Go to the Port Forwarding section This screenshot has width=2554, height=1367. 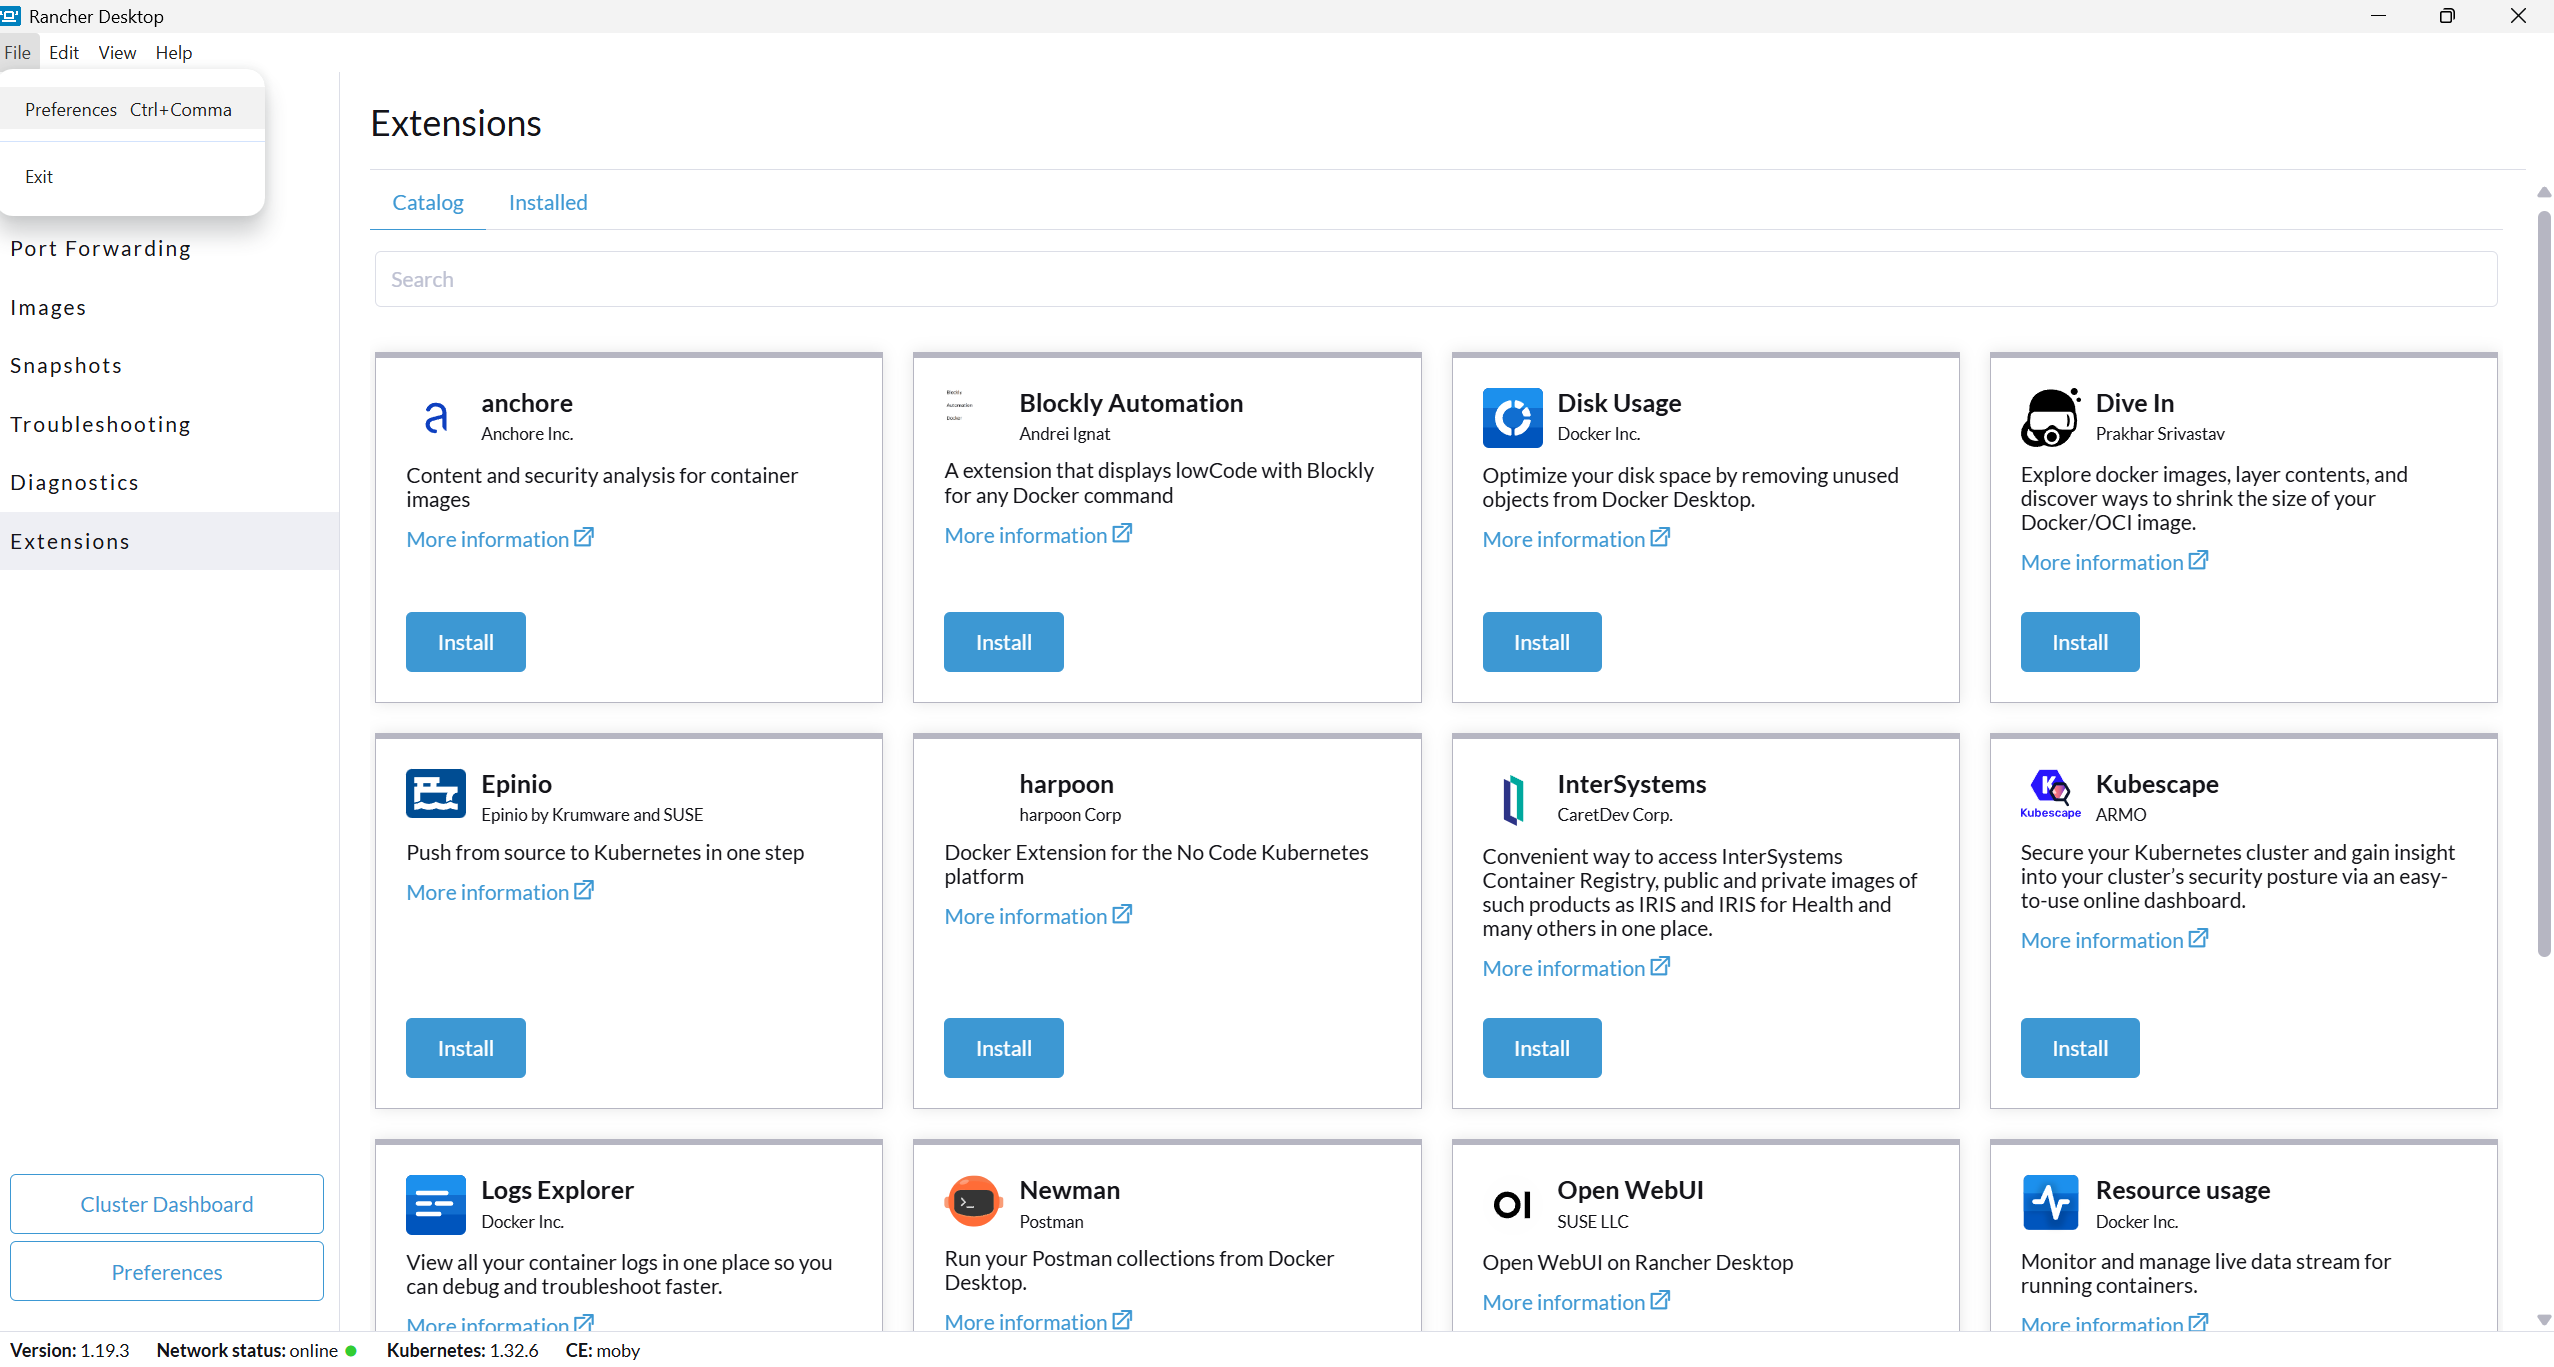point(169,249)
